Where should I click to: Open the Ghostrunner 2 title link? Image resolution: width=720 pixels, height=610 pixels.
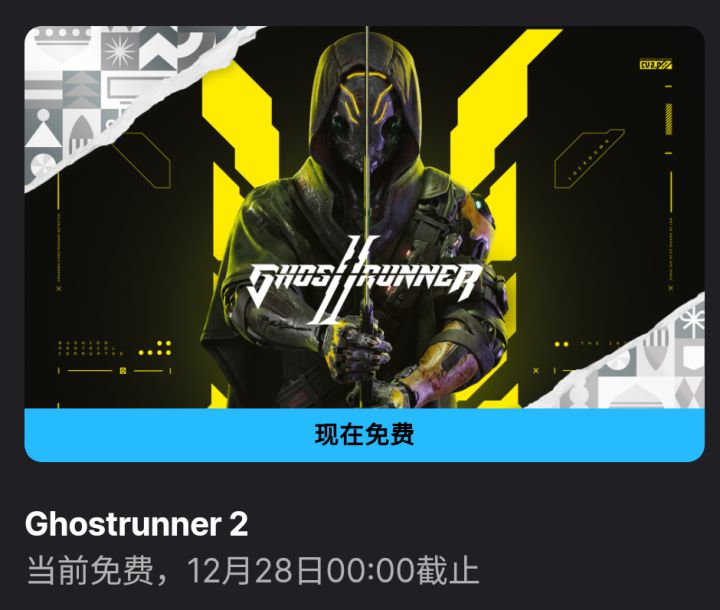(136, 524)
